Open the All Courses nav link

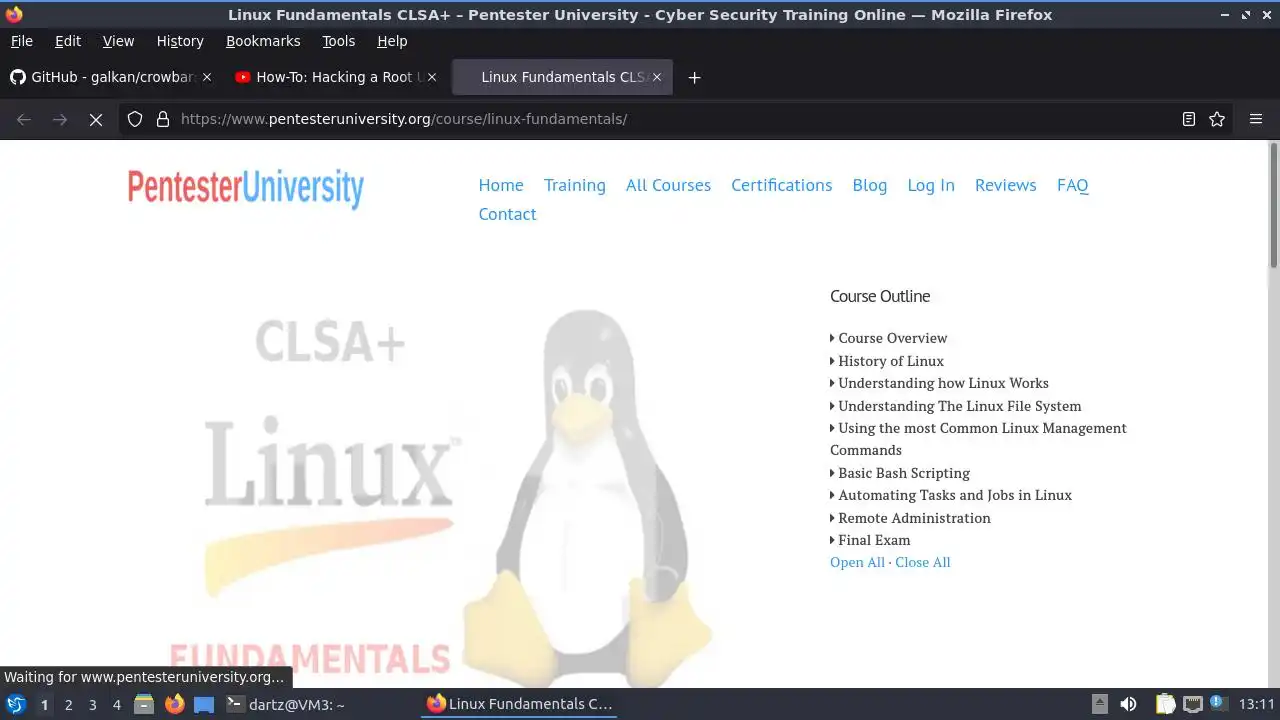668,185
